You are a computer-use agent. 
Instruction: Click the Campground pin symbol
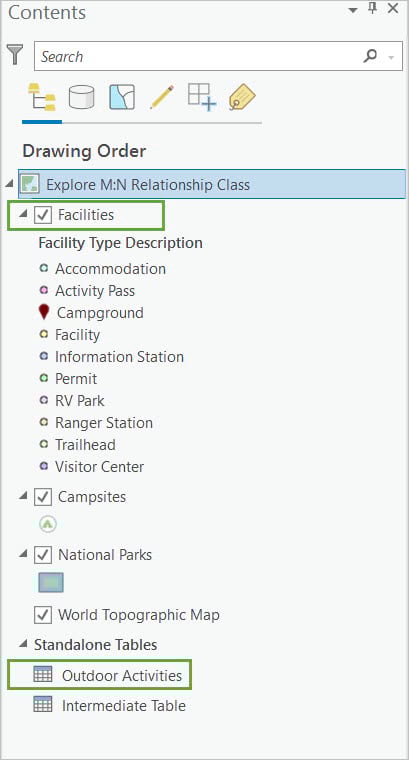44,312
